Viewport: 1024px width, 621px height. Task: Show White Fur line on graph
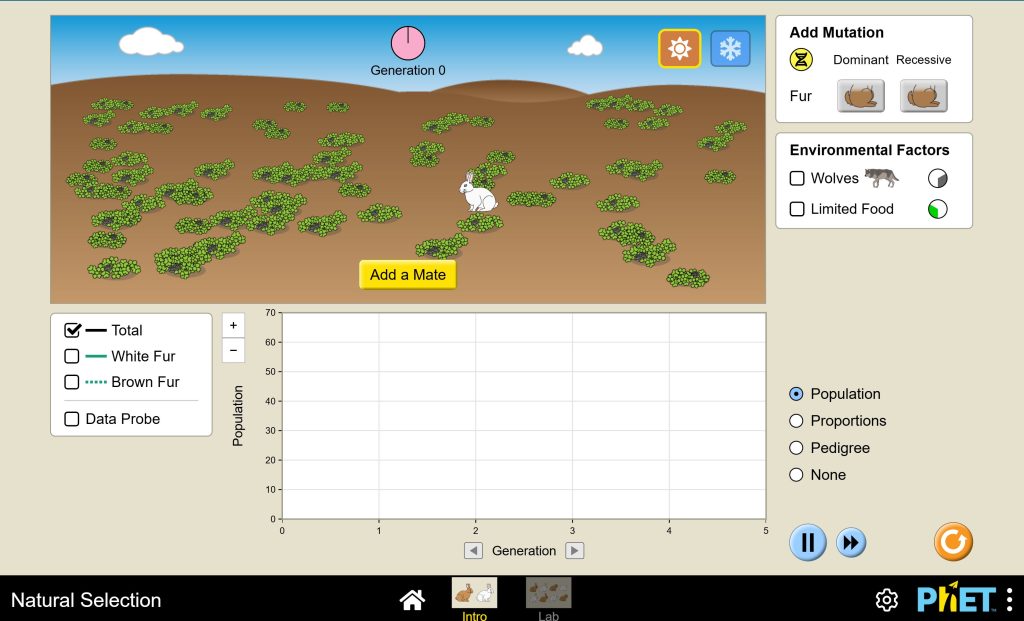pyautogui.click(x=72, y=356)
